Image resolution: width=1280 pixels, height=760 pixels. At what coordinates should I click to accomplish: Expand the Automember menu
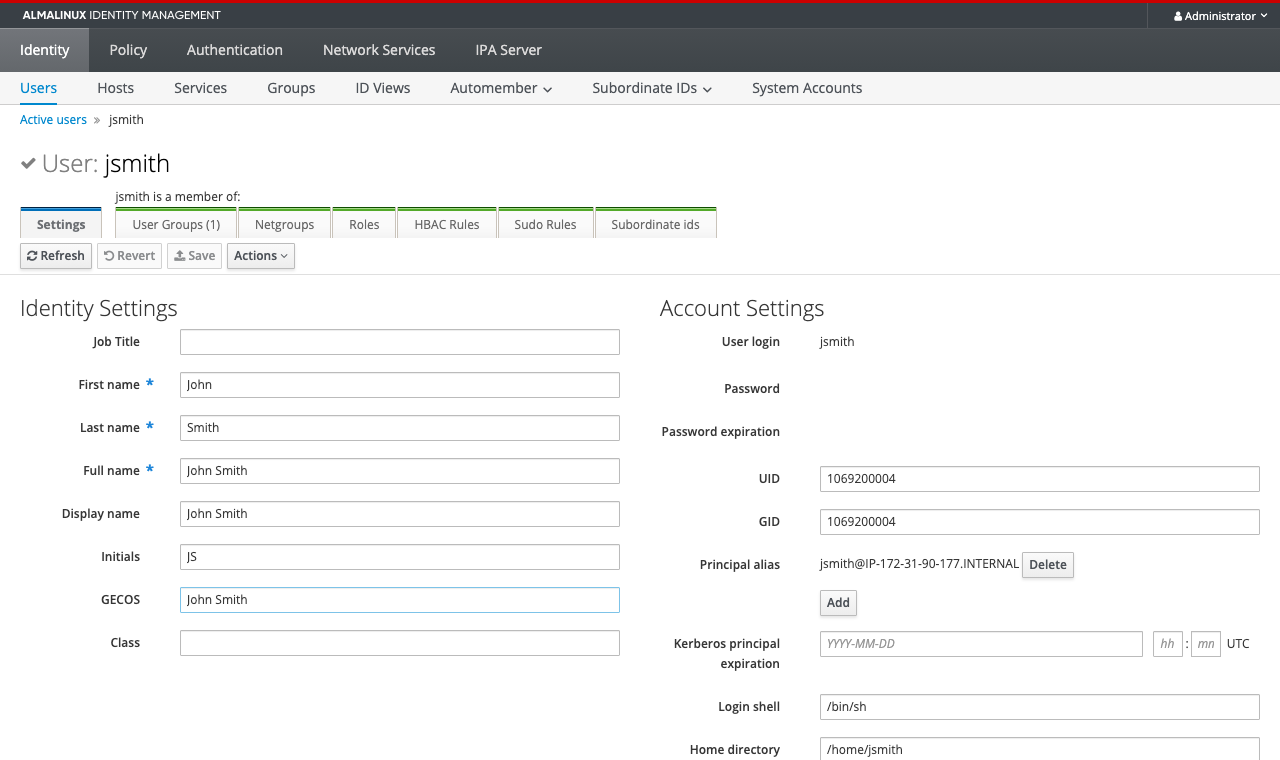click(501, 88)
